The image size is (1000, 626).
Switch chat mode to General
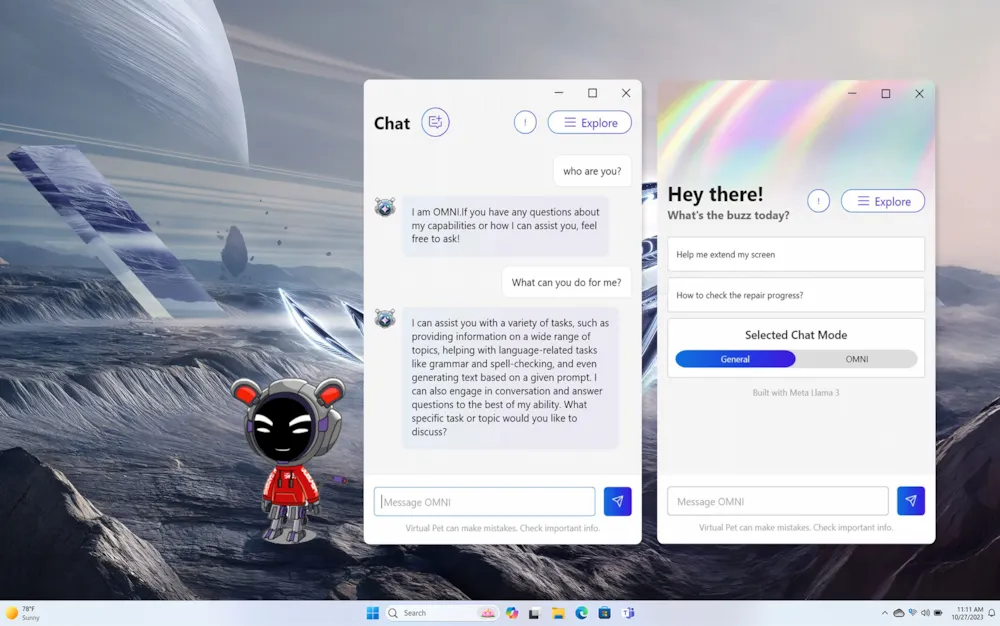735,359
